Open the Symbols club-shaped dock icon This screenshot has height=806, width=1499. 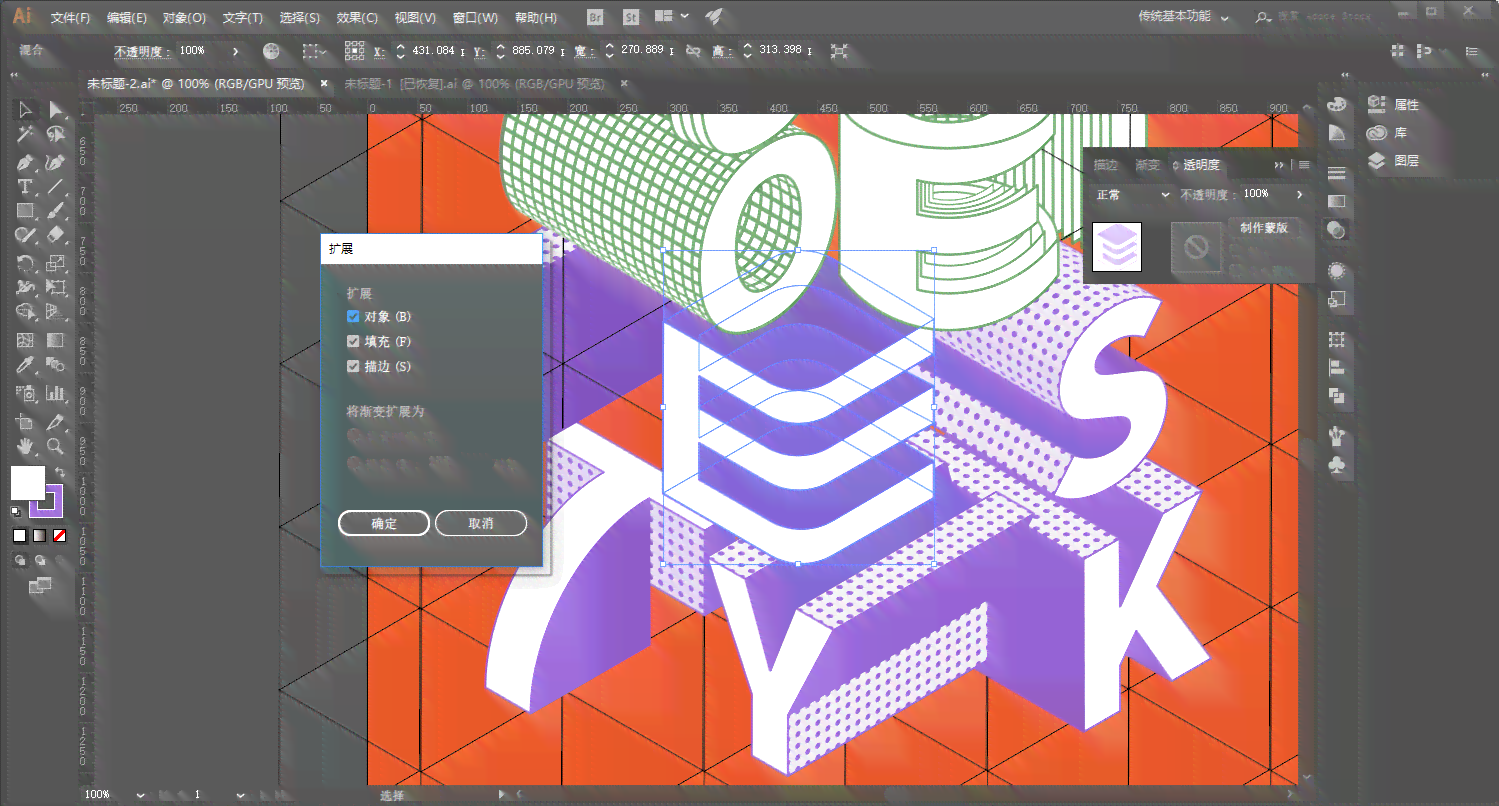[1336, 465]
